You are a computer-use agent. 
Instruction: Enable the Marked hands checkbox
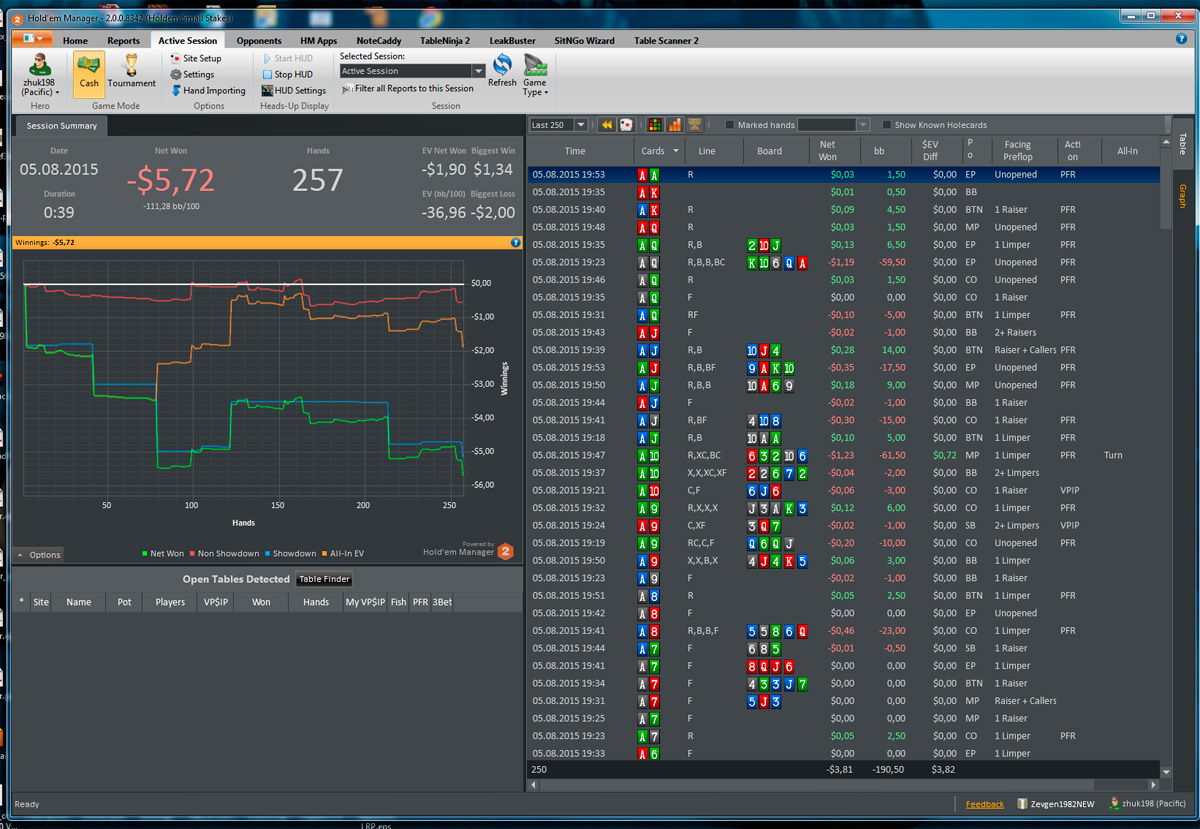[x=729, y=125]
